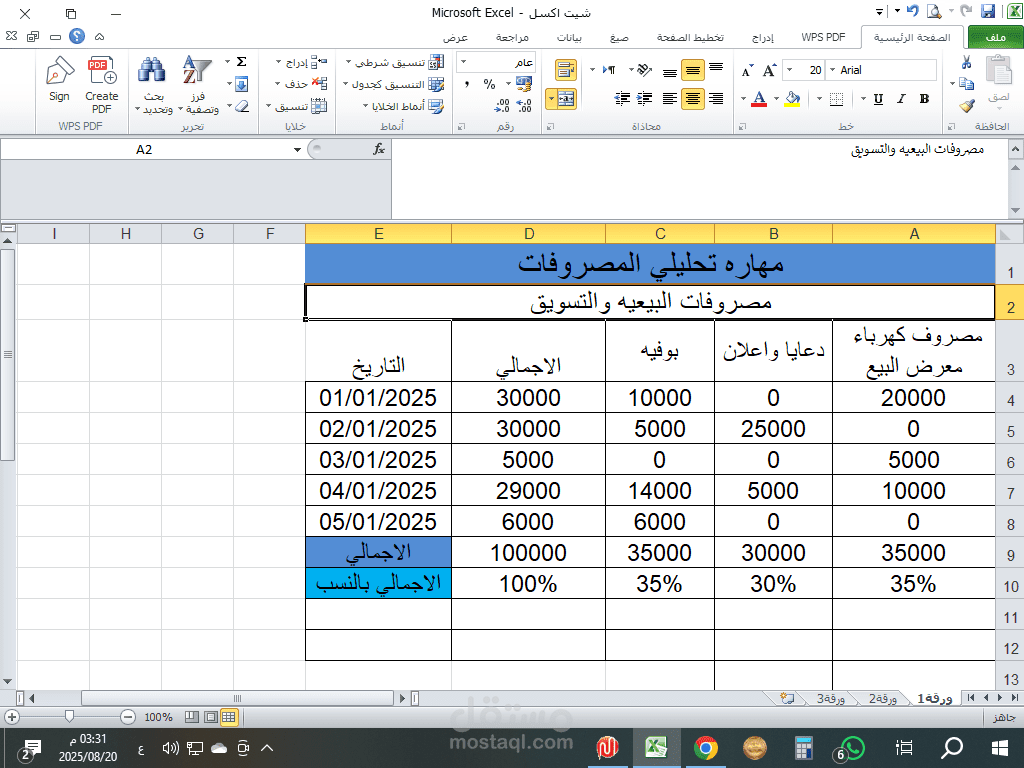Expand the formula bar chevron
Screen dimensions: 1024x768
point(1015,149)
